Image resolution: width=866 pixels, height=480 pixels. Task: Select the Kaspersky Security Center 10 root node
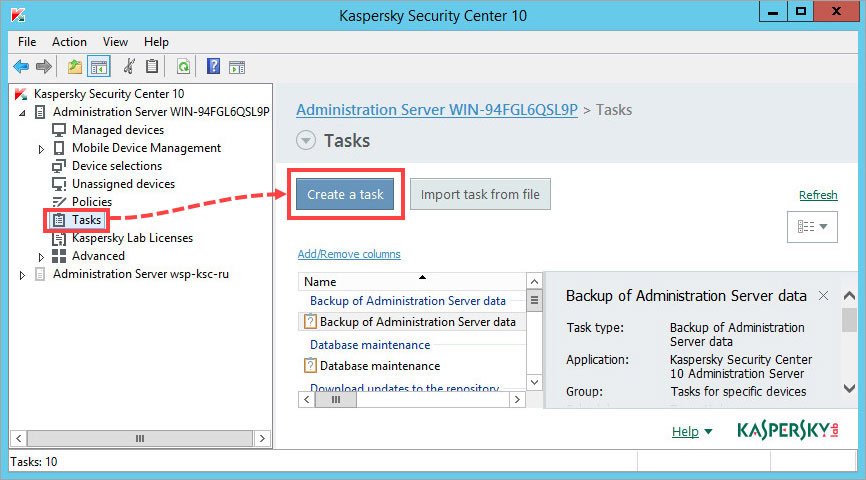tap(109, 94)
